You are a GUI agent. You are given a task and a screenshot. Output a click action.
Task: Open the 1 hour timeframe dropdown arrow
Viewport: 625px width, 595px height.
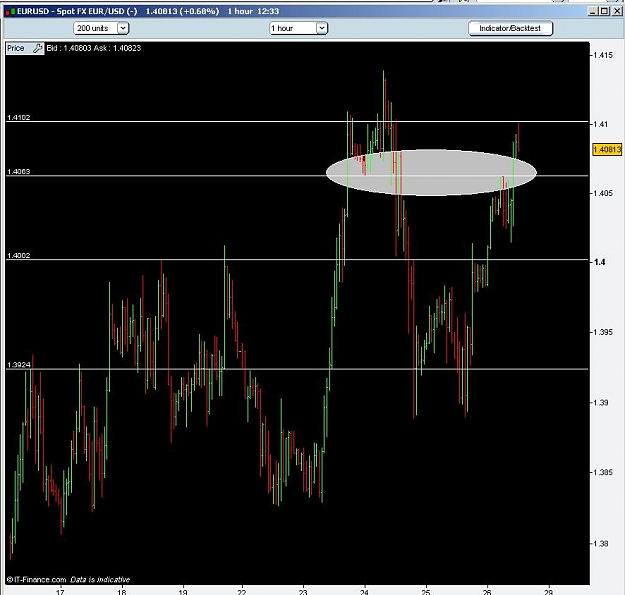322,28
